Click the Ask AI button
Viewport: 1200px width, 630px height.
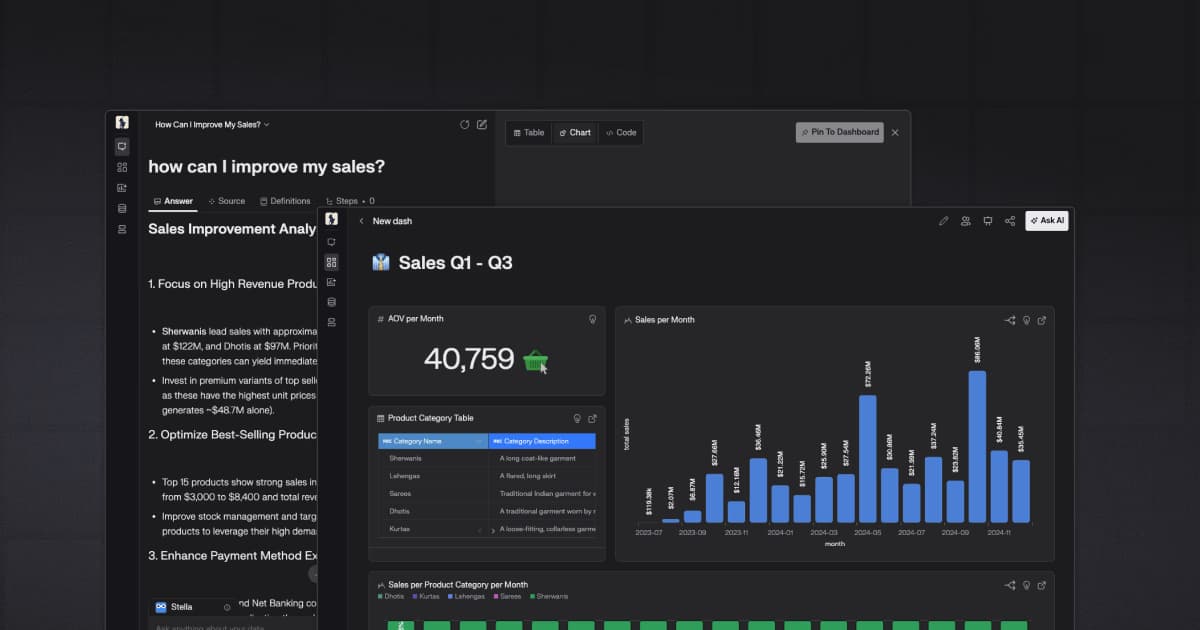[x=1046, y=221]
